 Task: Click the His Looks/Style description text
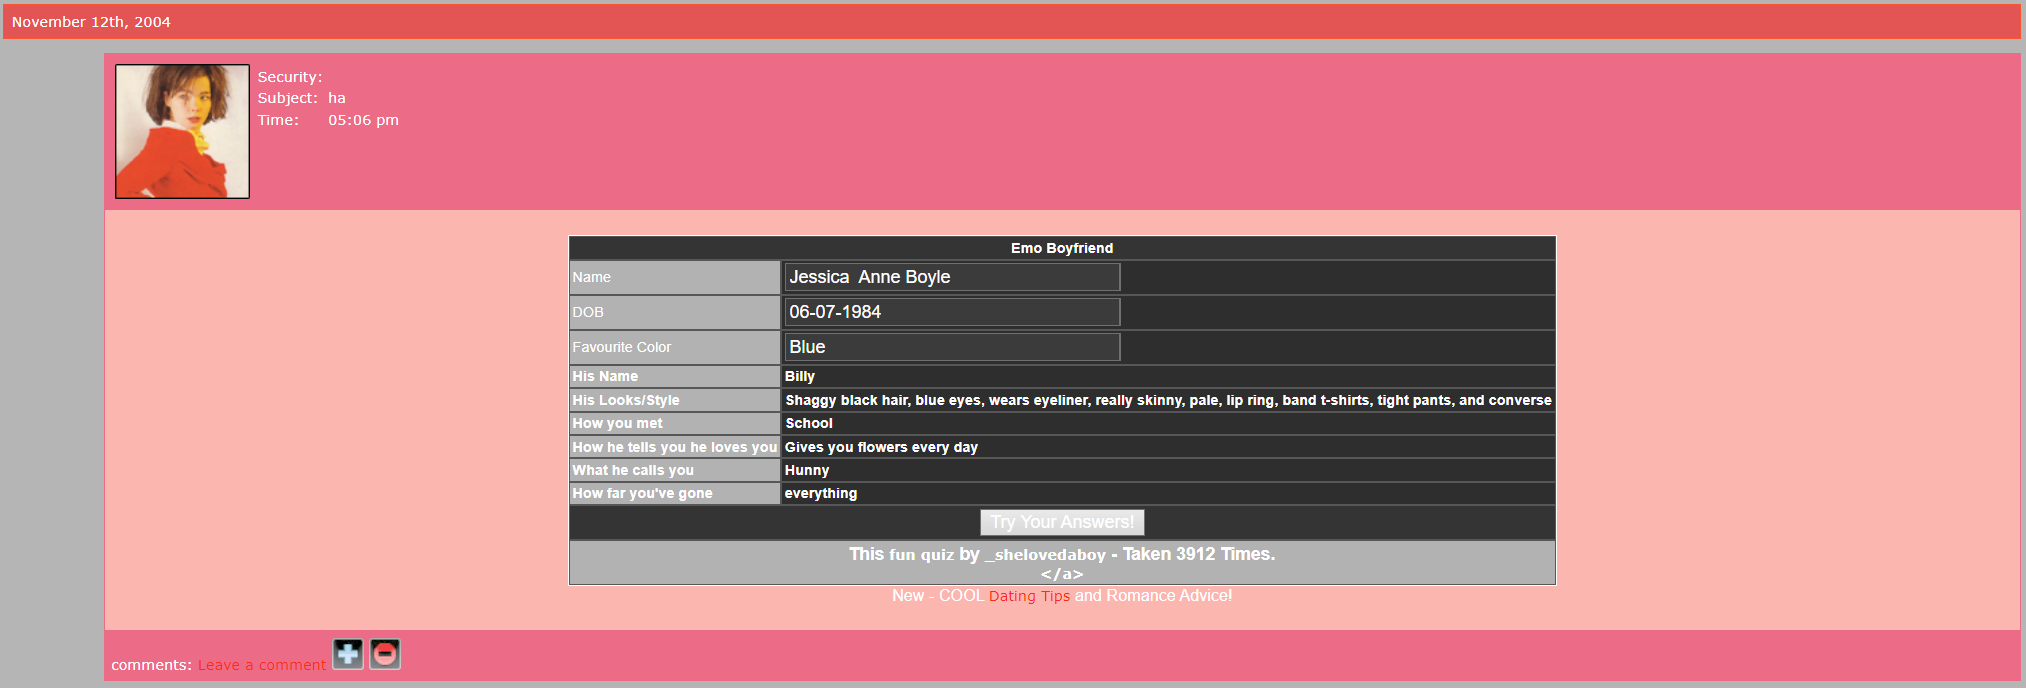[x=1168, y=400]
